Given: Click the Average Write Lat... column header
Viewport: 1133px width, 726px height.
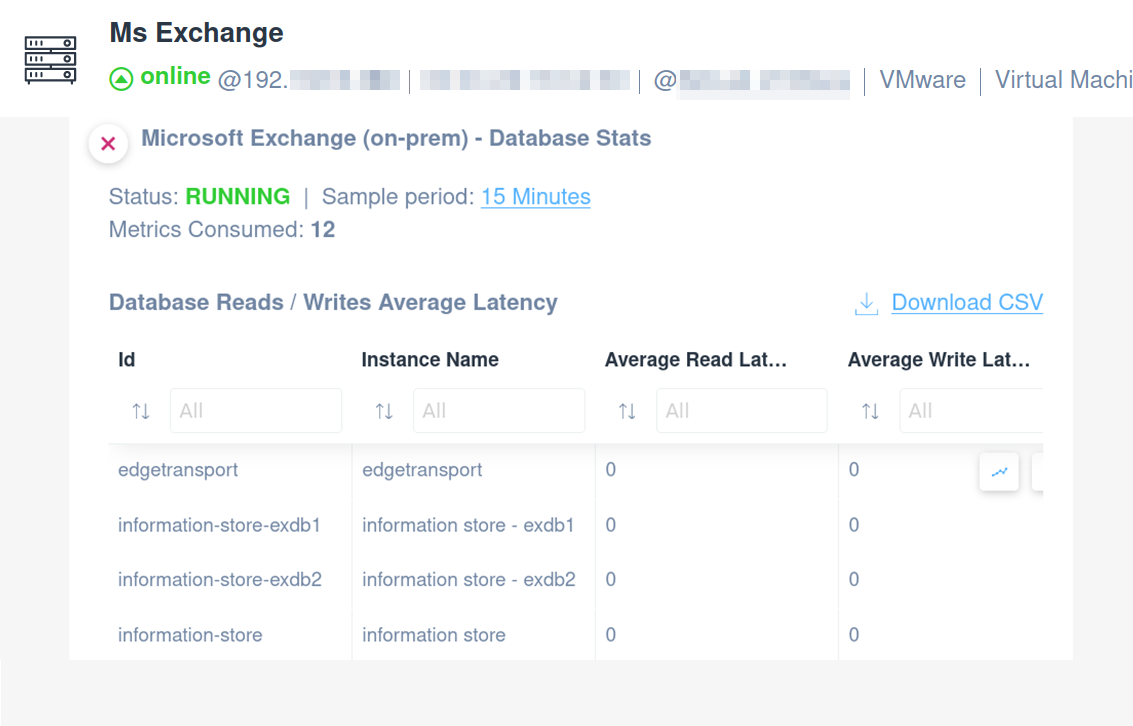Looking at the screenshot, I should pos(939,360).
